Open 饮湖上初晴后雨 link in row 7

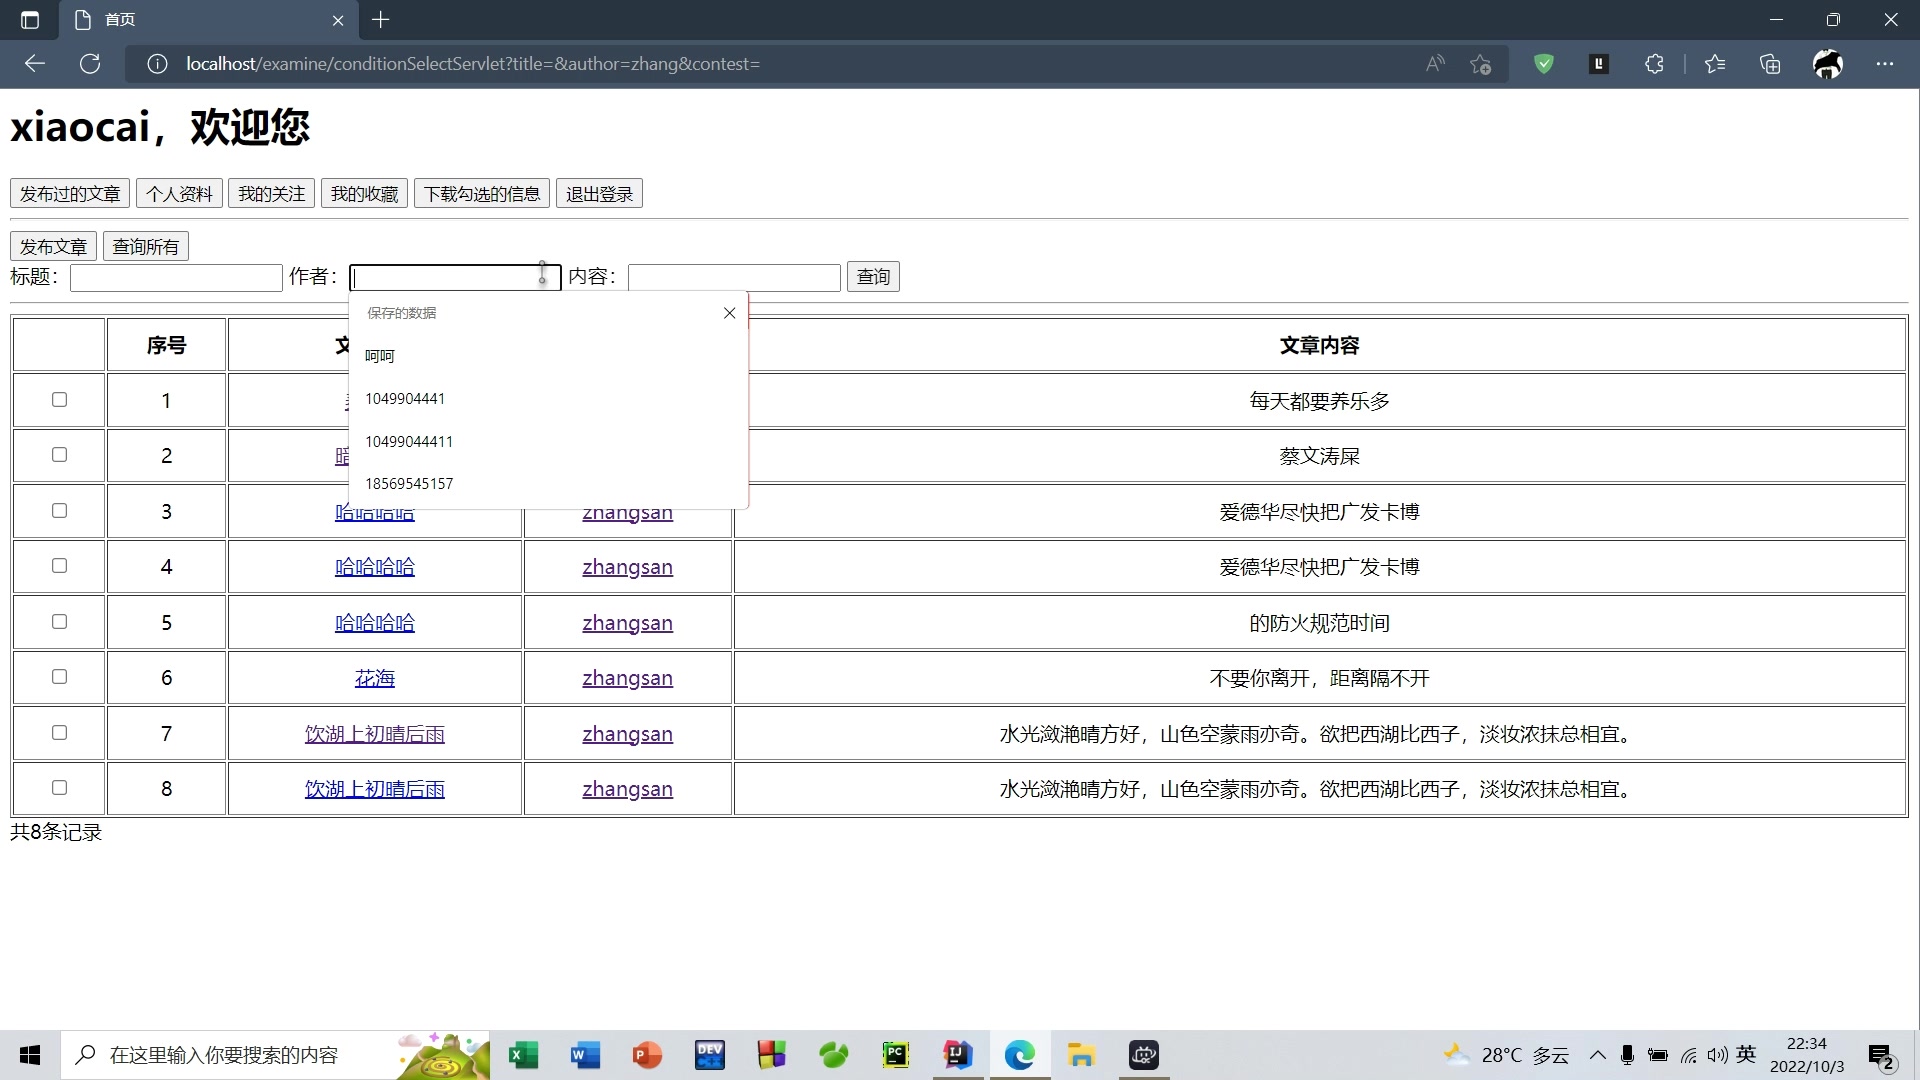[375, 734]
